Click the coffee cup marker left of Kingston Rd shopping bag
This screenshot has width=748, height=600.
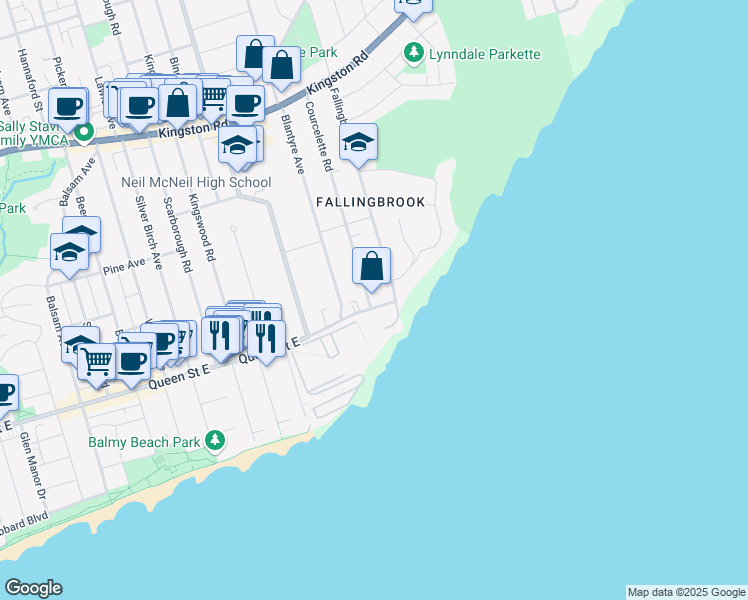[x=139, y=109]
